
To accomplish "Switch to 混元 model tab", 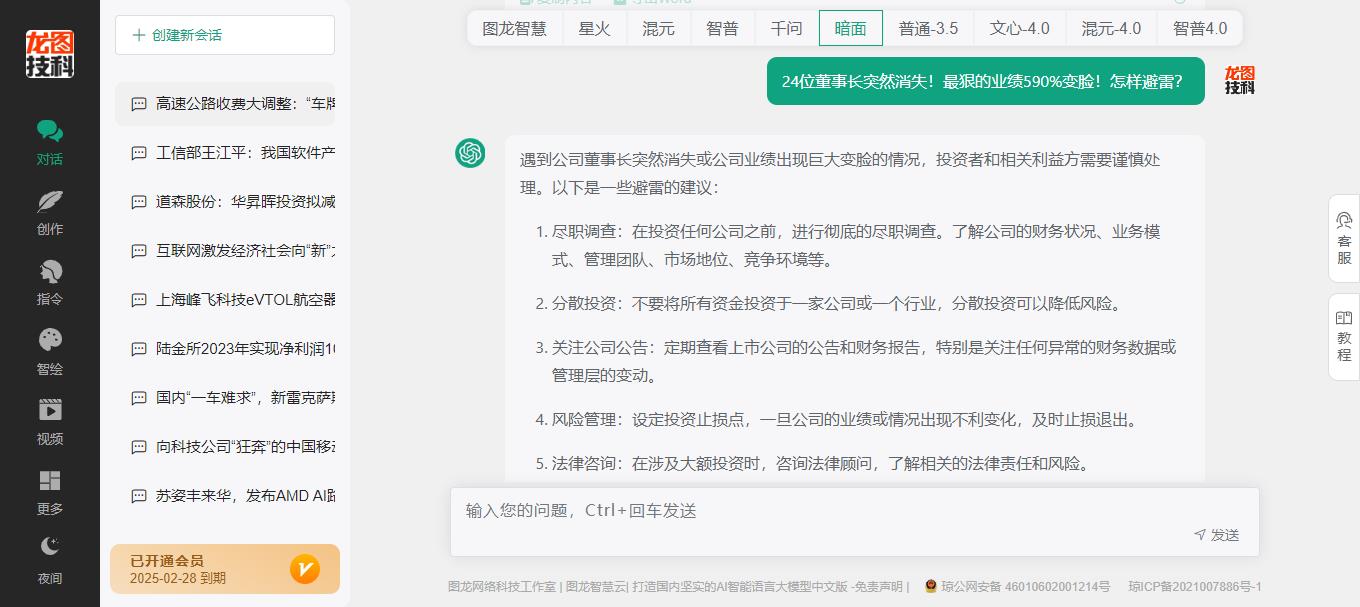I will [658, 28].
